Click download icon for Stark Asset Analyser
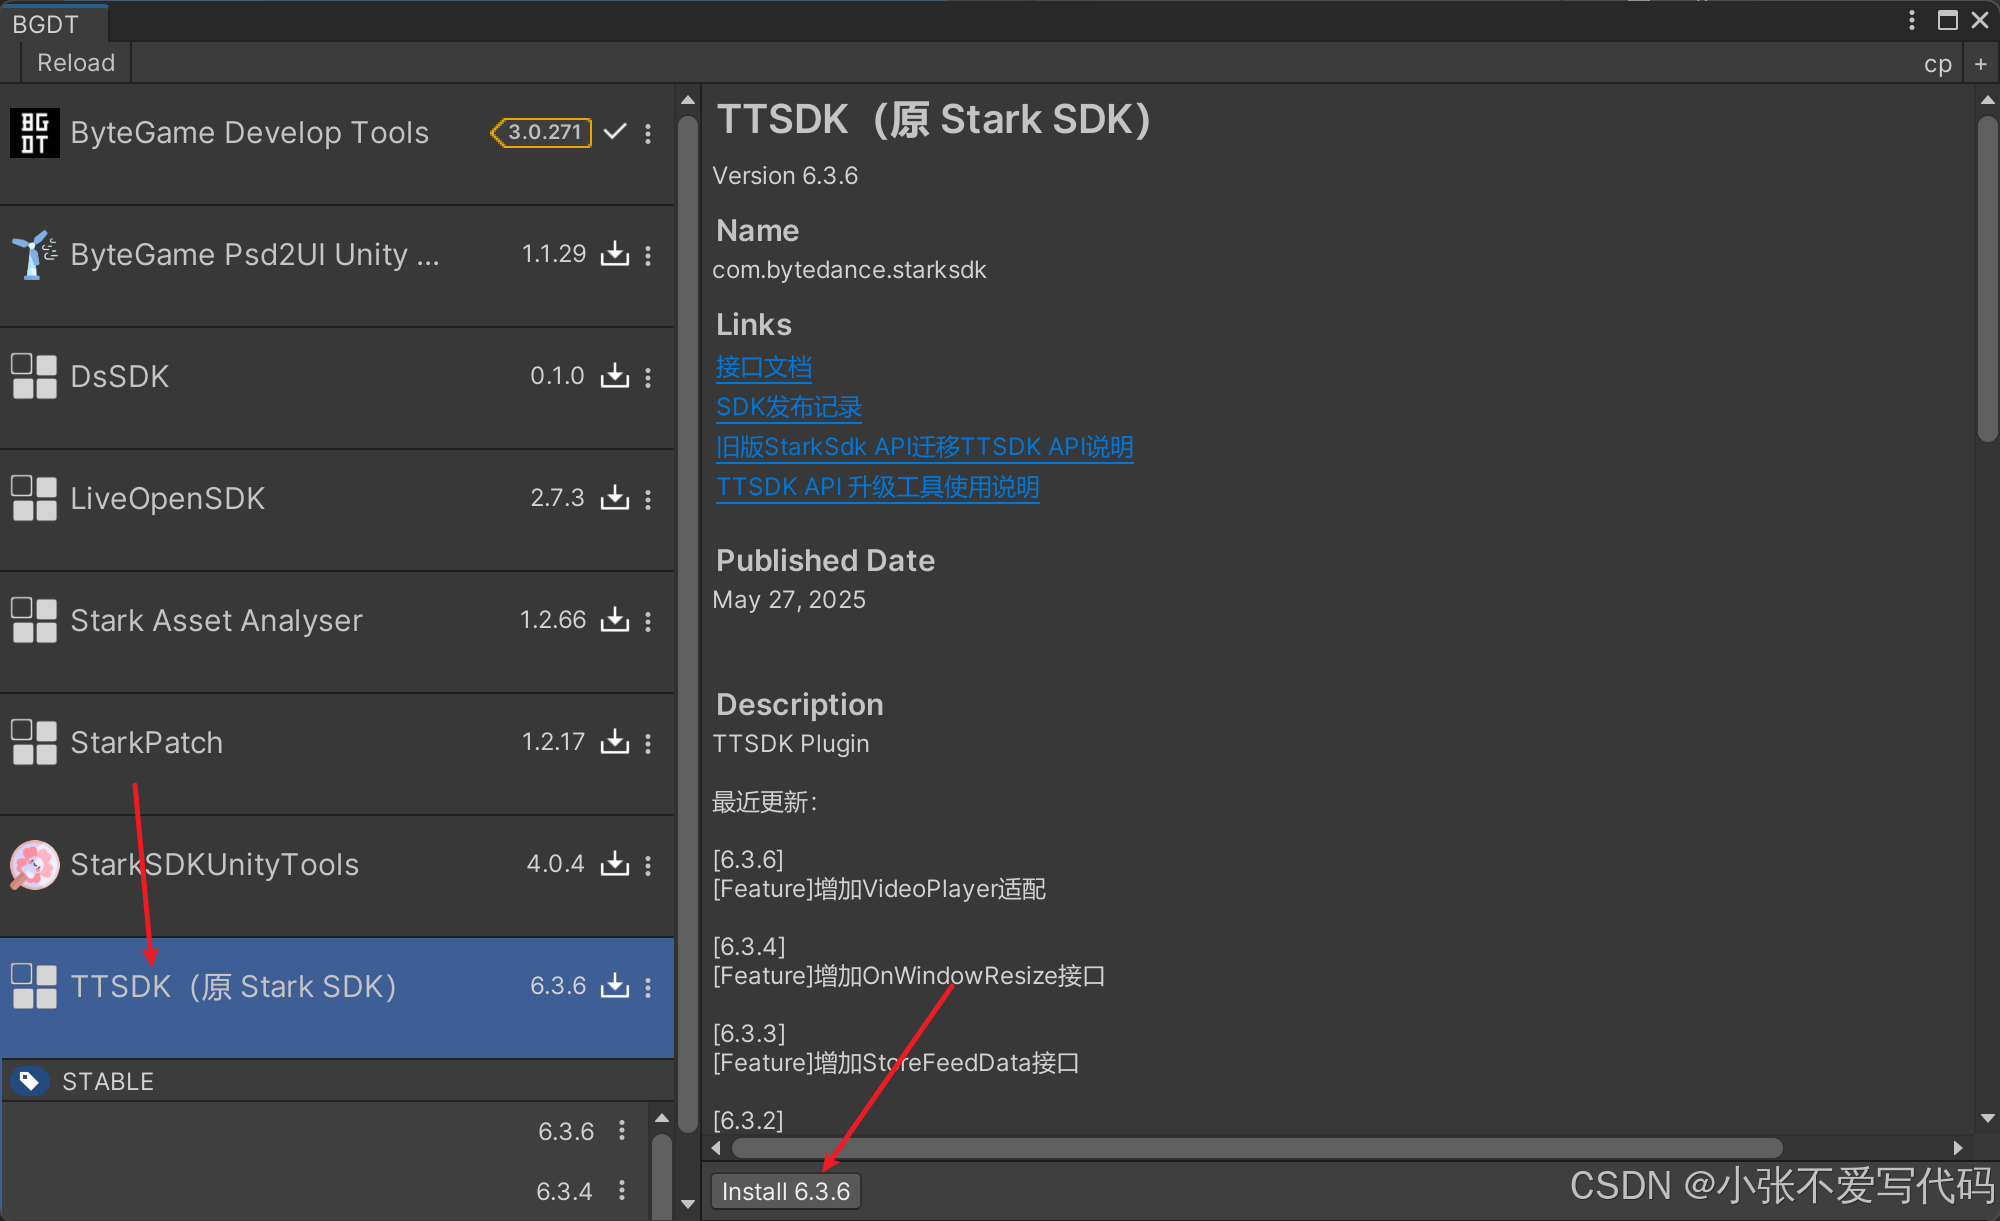 click(x=614, y=621)
